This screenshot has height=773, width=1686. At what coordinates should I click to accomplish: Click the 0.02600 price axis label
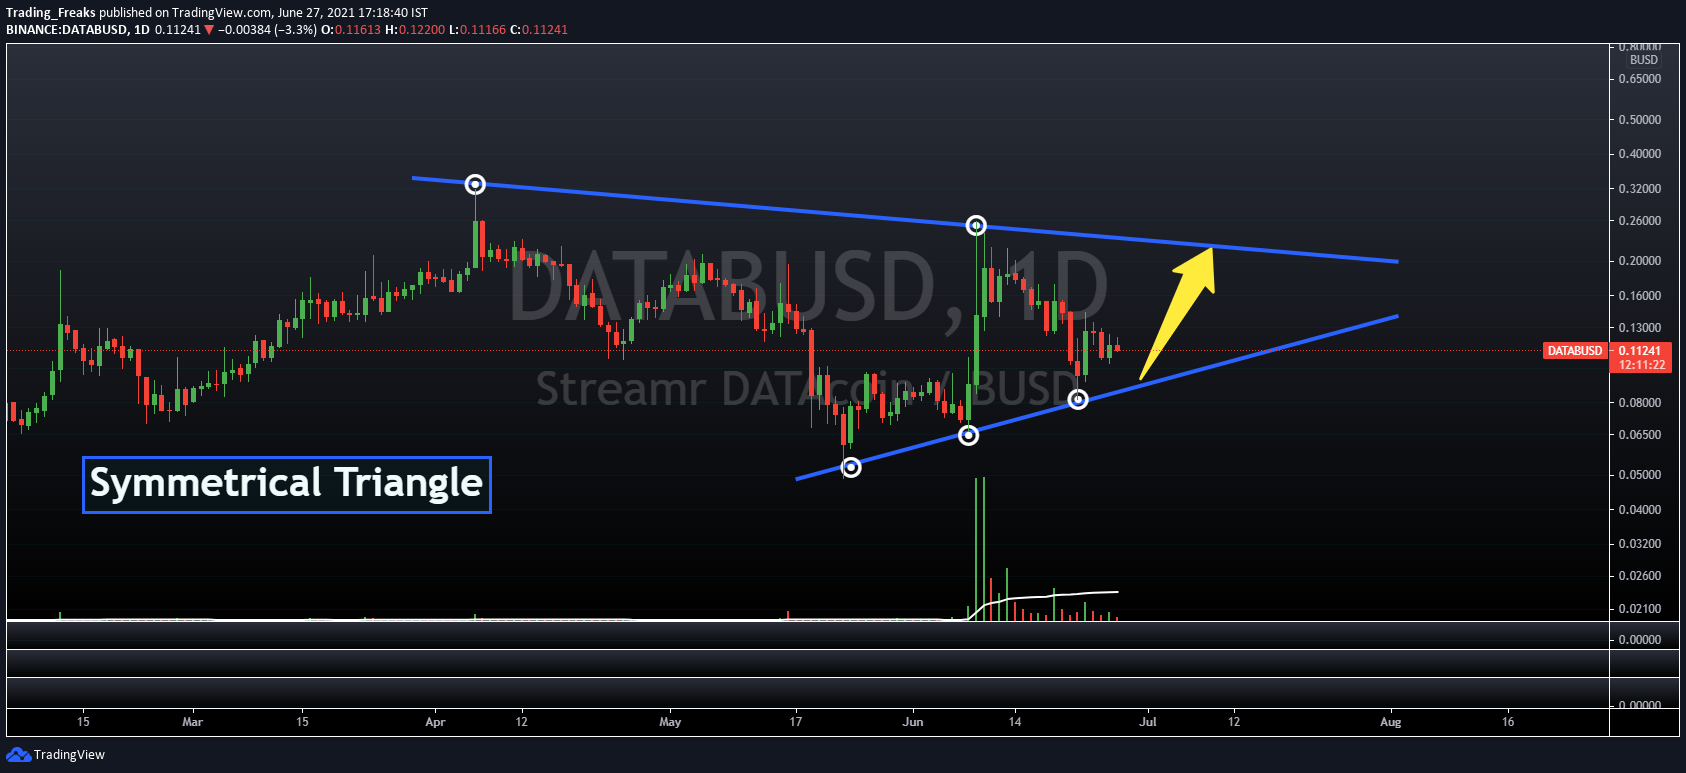coord(1640,576)
